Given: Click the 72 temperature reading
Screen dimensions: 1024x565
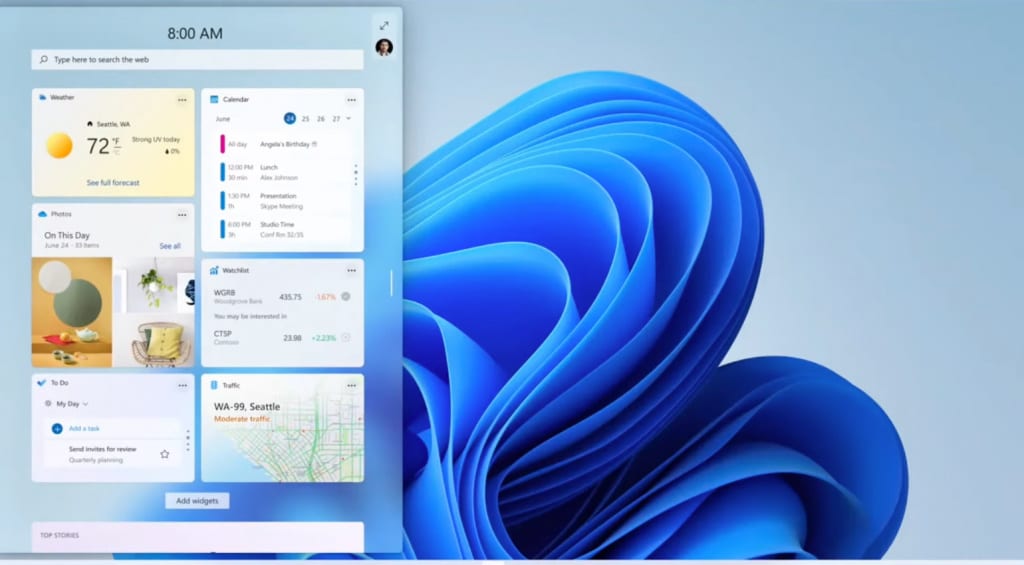Looking at the screenshot, I should tap(98, 146).
